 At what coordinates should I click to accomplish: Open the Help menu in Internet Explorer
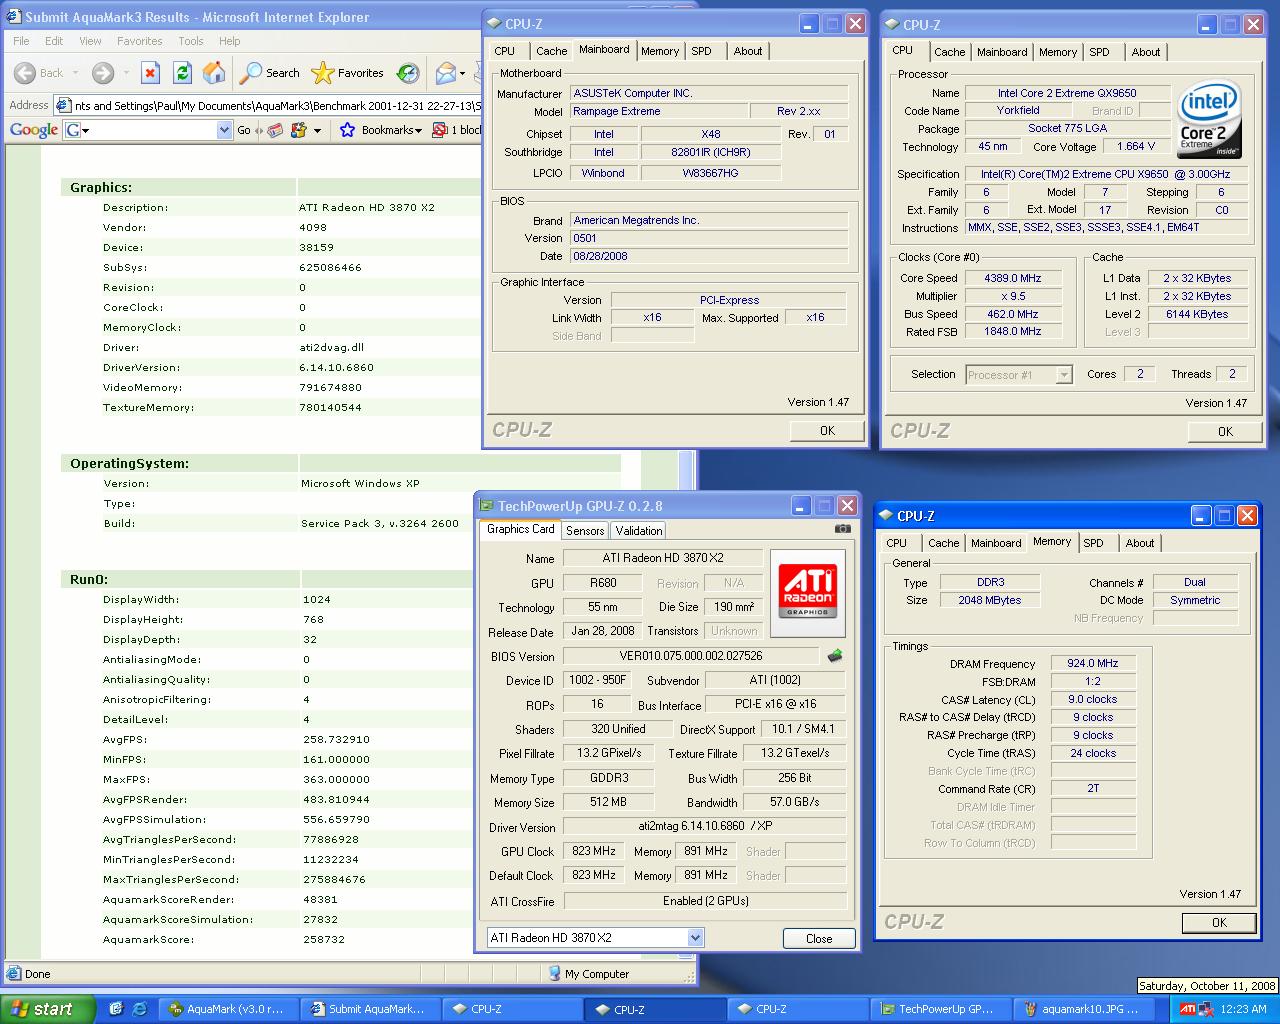(230, 41)
